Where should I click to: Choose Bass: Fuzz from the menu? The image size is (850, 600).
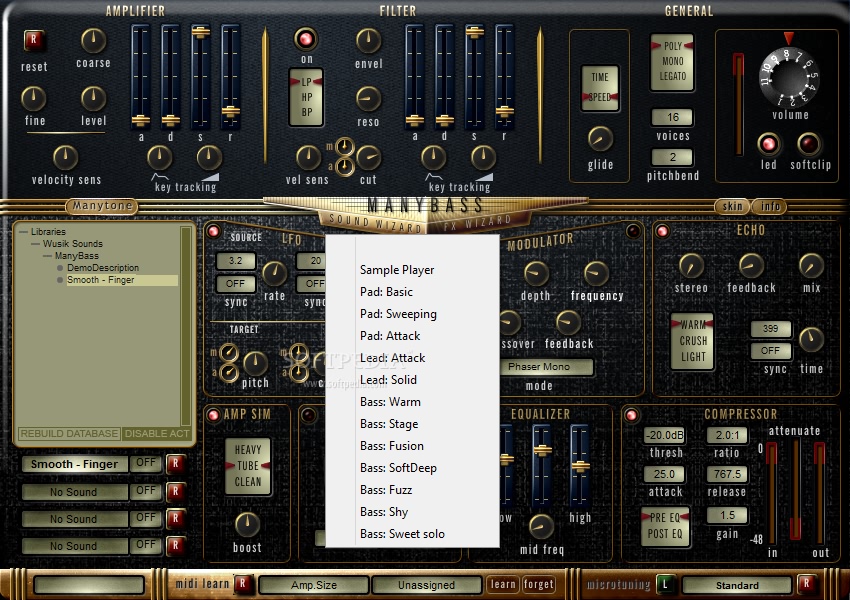(x=413, y=490)
